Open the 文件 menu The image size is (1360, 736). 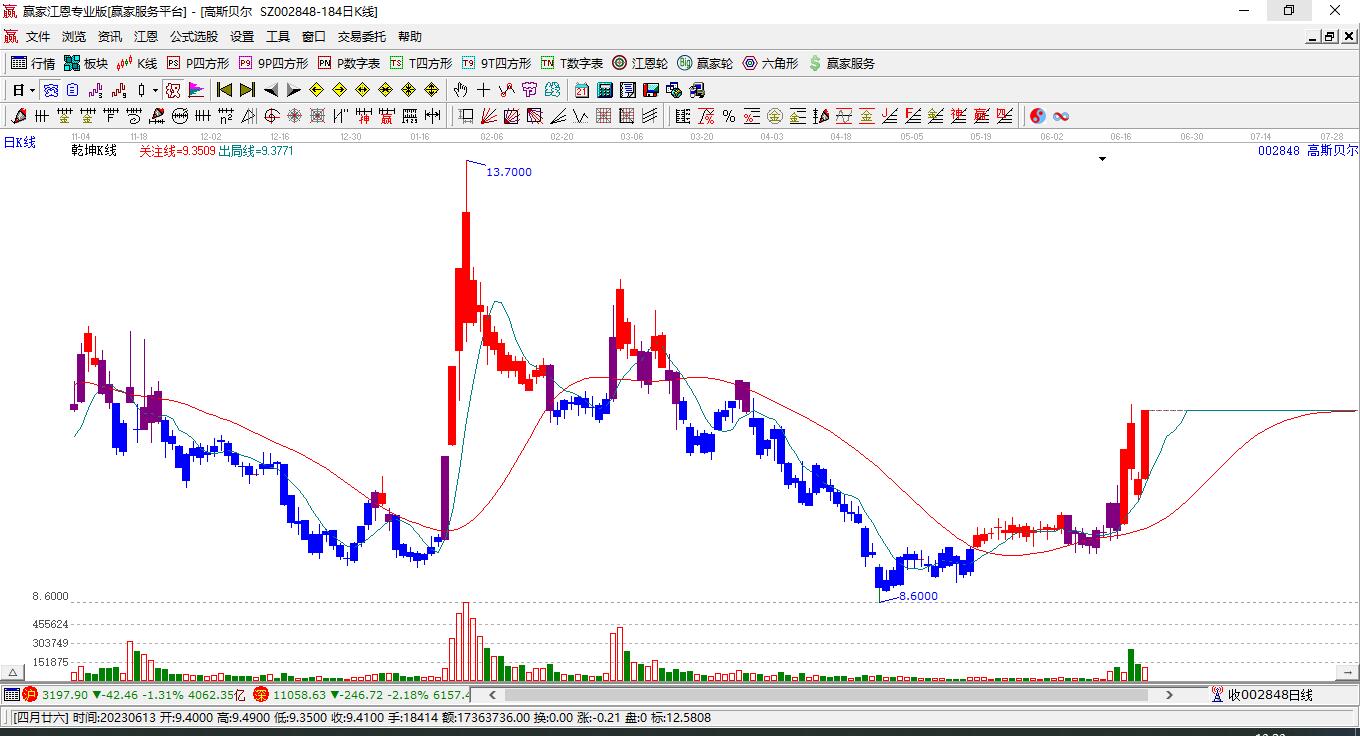click(x=38, y=37)
